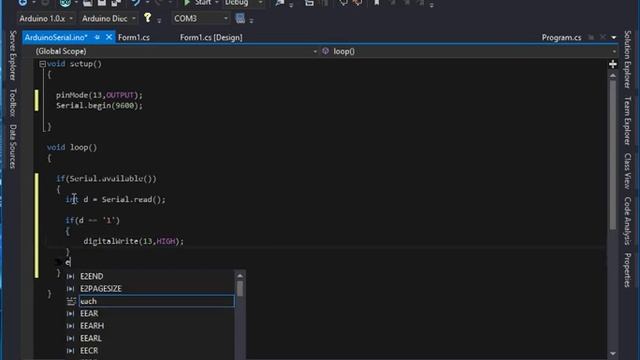Open the serial monitor icon next to COM3
Viewport: 640px width, 360px height.
(x=240, y=18)
